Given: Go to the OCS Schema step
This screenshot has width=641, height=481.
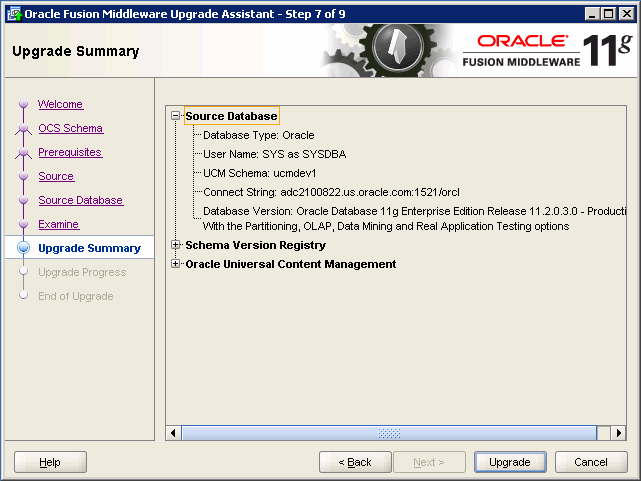Looking at the screenshot, I should click(x=71, y=128).
